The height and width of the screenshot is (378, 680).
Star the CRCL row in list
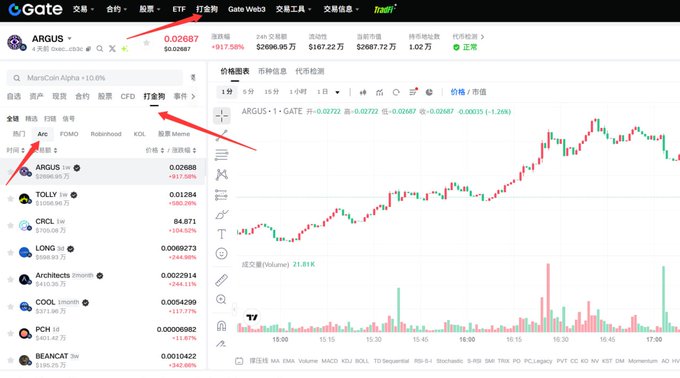point(10,225)
